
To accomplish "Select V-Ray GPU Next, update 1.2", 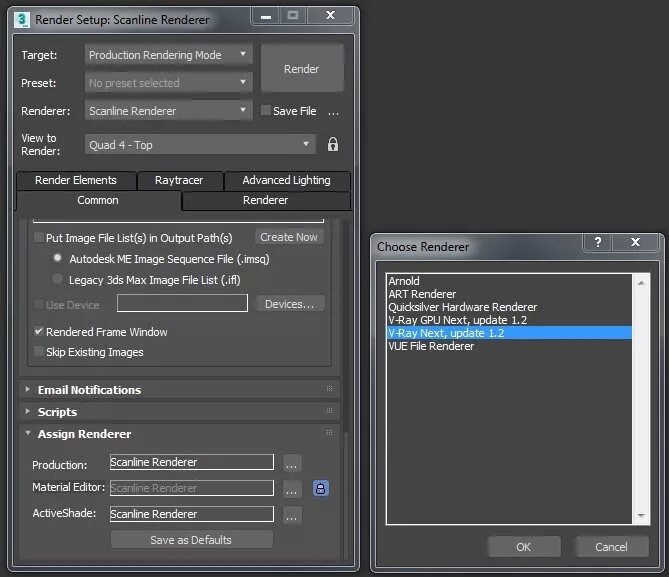I will [x=509, y=320].
